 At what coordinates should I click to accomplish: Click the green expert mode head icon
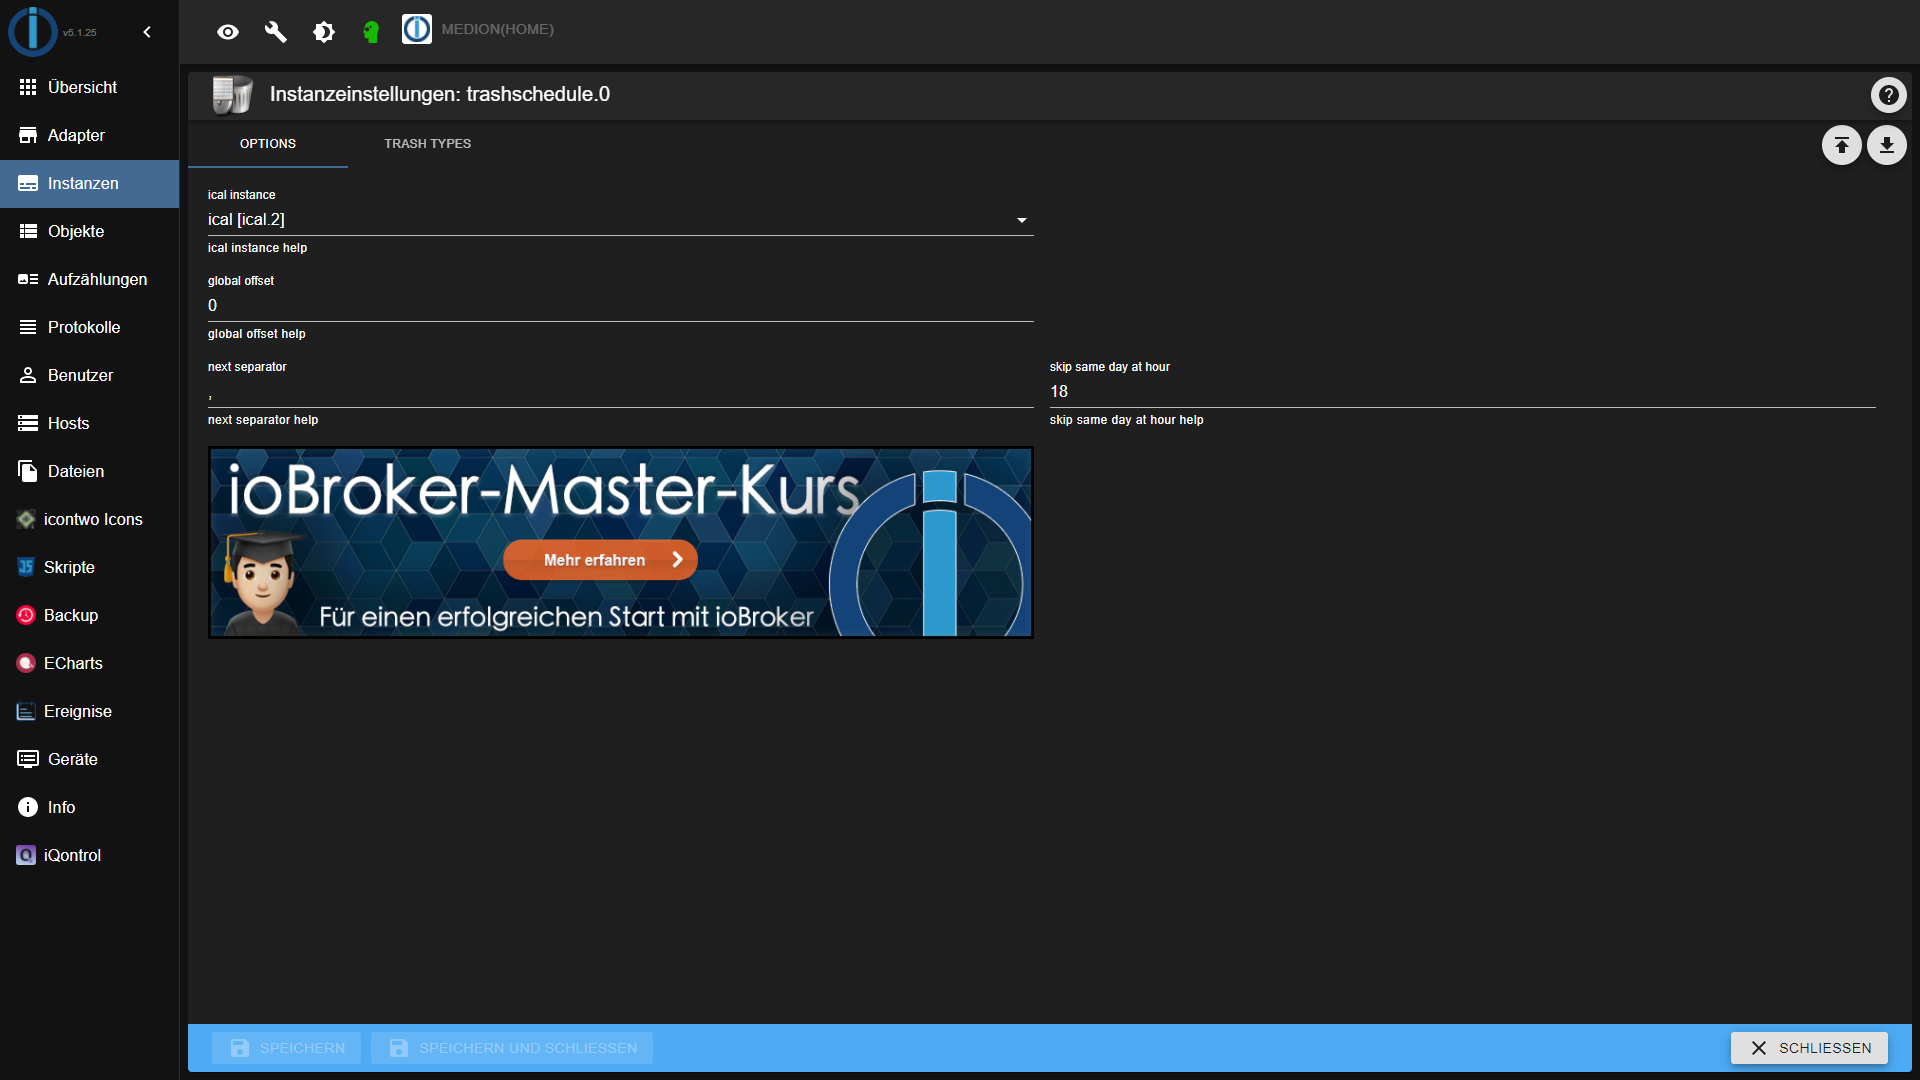[x=371, y=32]
